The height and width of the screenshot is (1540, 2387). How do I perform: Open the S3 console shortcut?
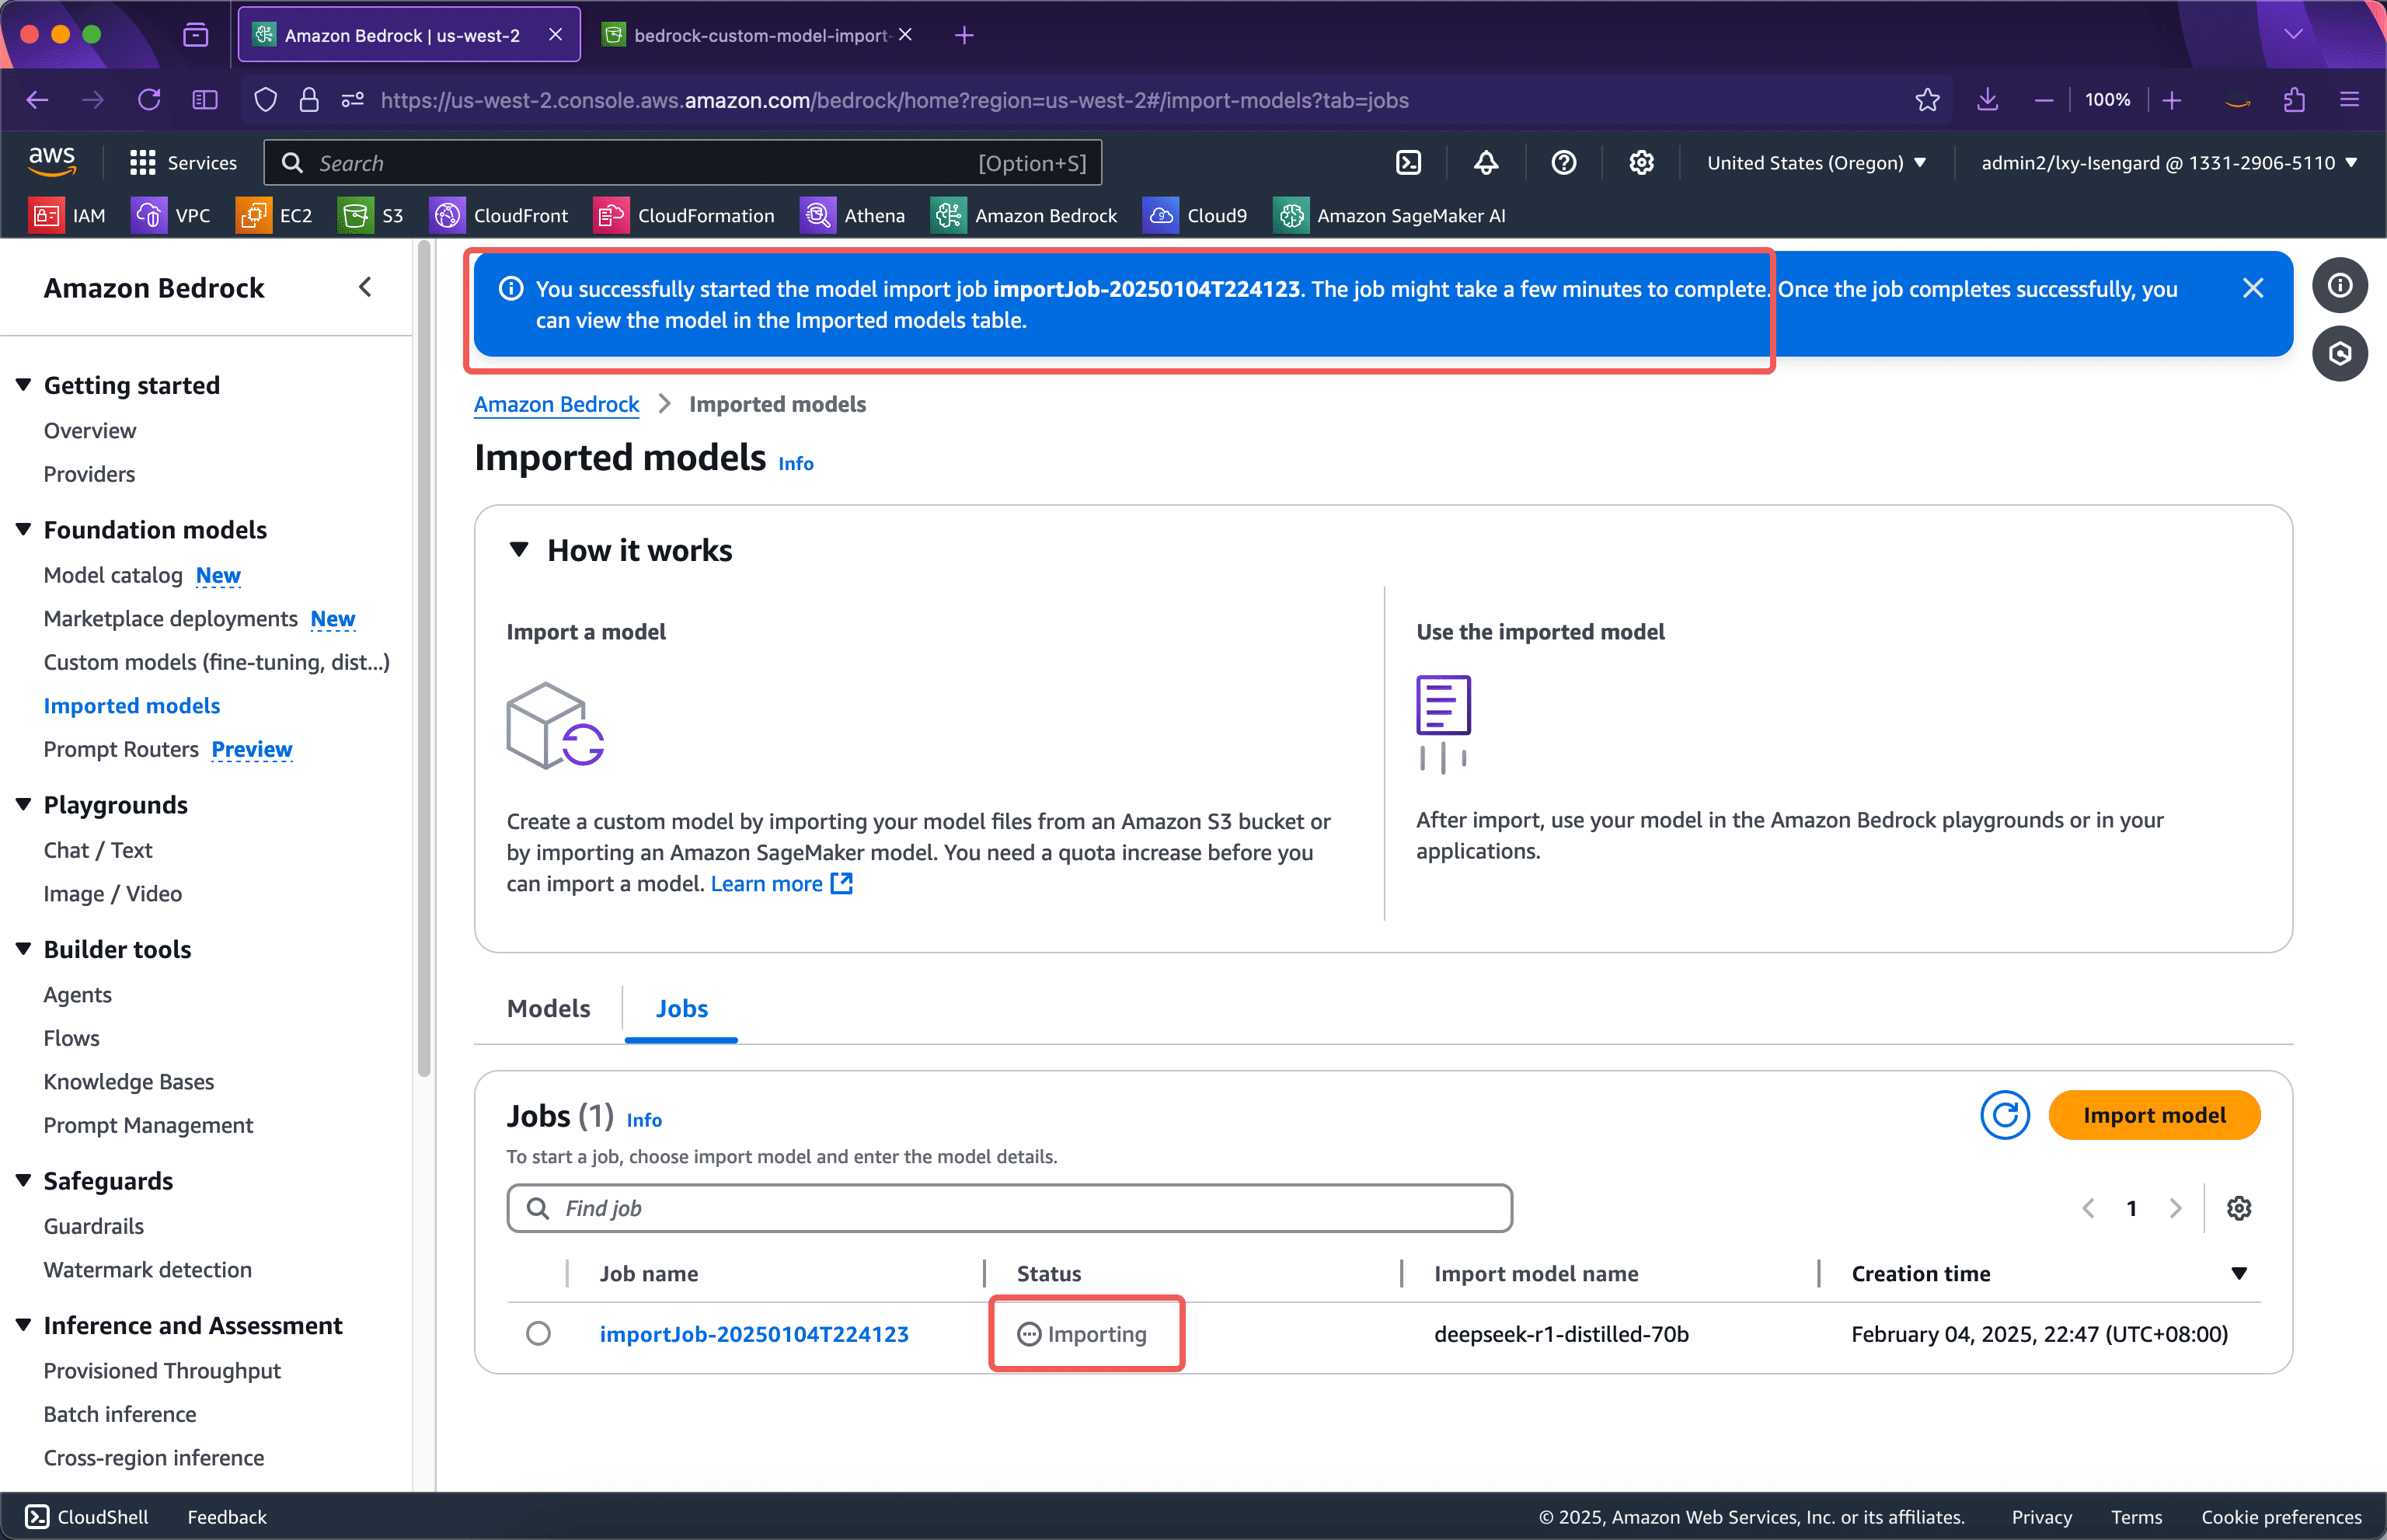coord(370,214)
